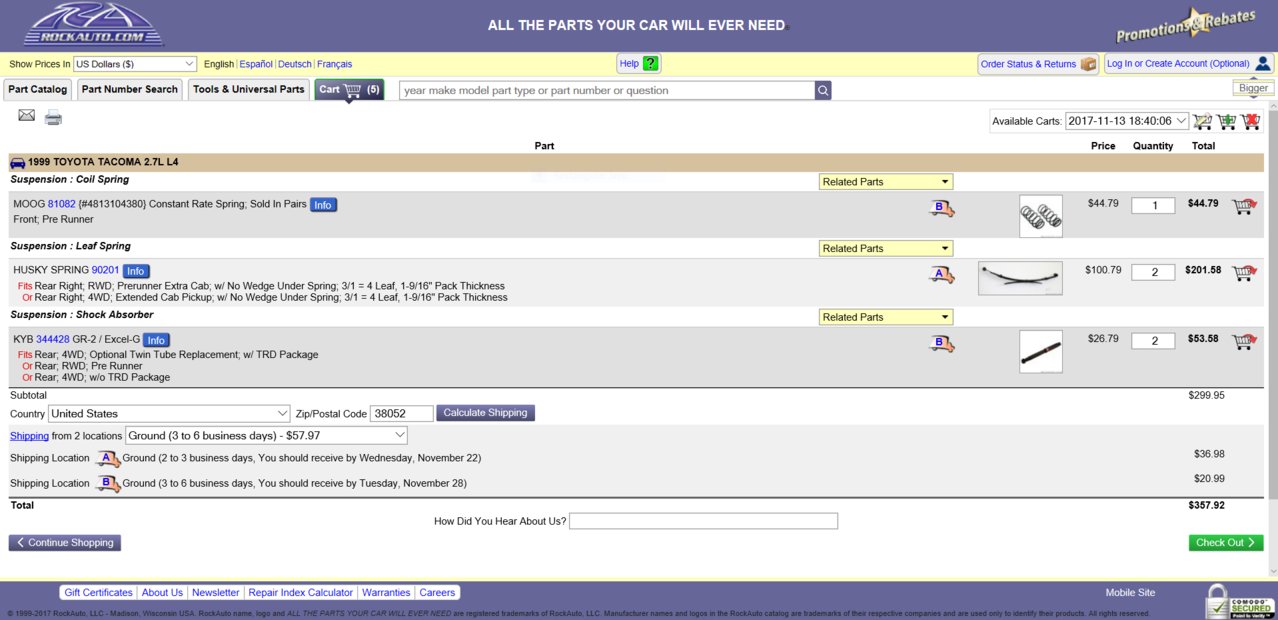This screenshot has width=1278, height=620.
Task: Switch language to Español
Action: click(x=256, y=64)
